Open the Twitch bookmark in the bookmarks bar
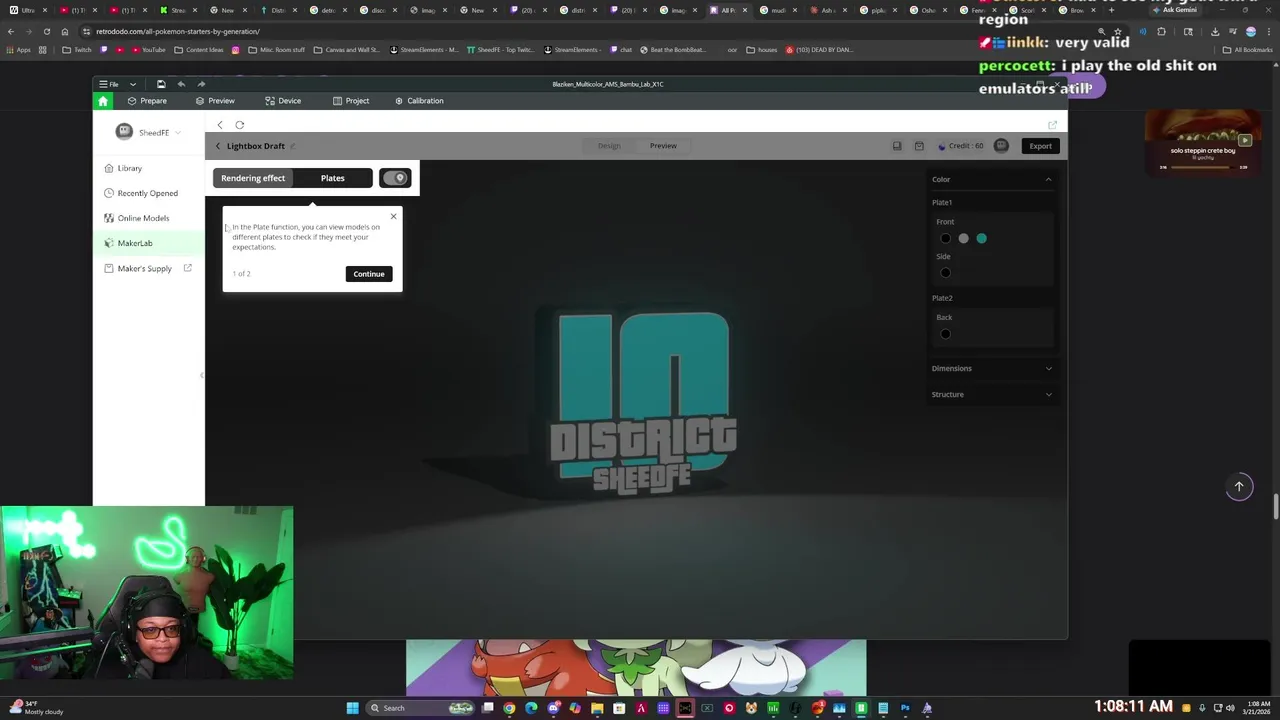This screenshot has width=1280, height=720. click(77, 49)
